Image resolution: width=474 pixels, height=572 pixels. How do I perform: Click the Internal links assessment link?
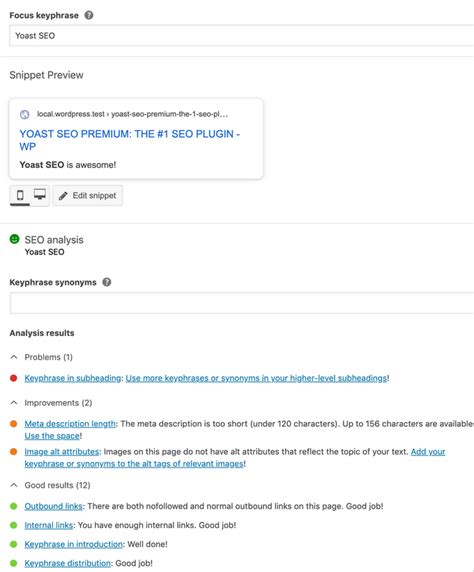pos(49,525)
